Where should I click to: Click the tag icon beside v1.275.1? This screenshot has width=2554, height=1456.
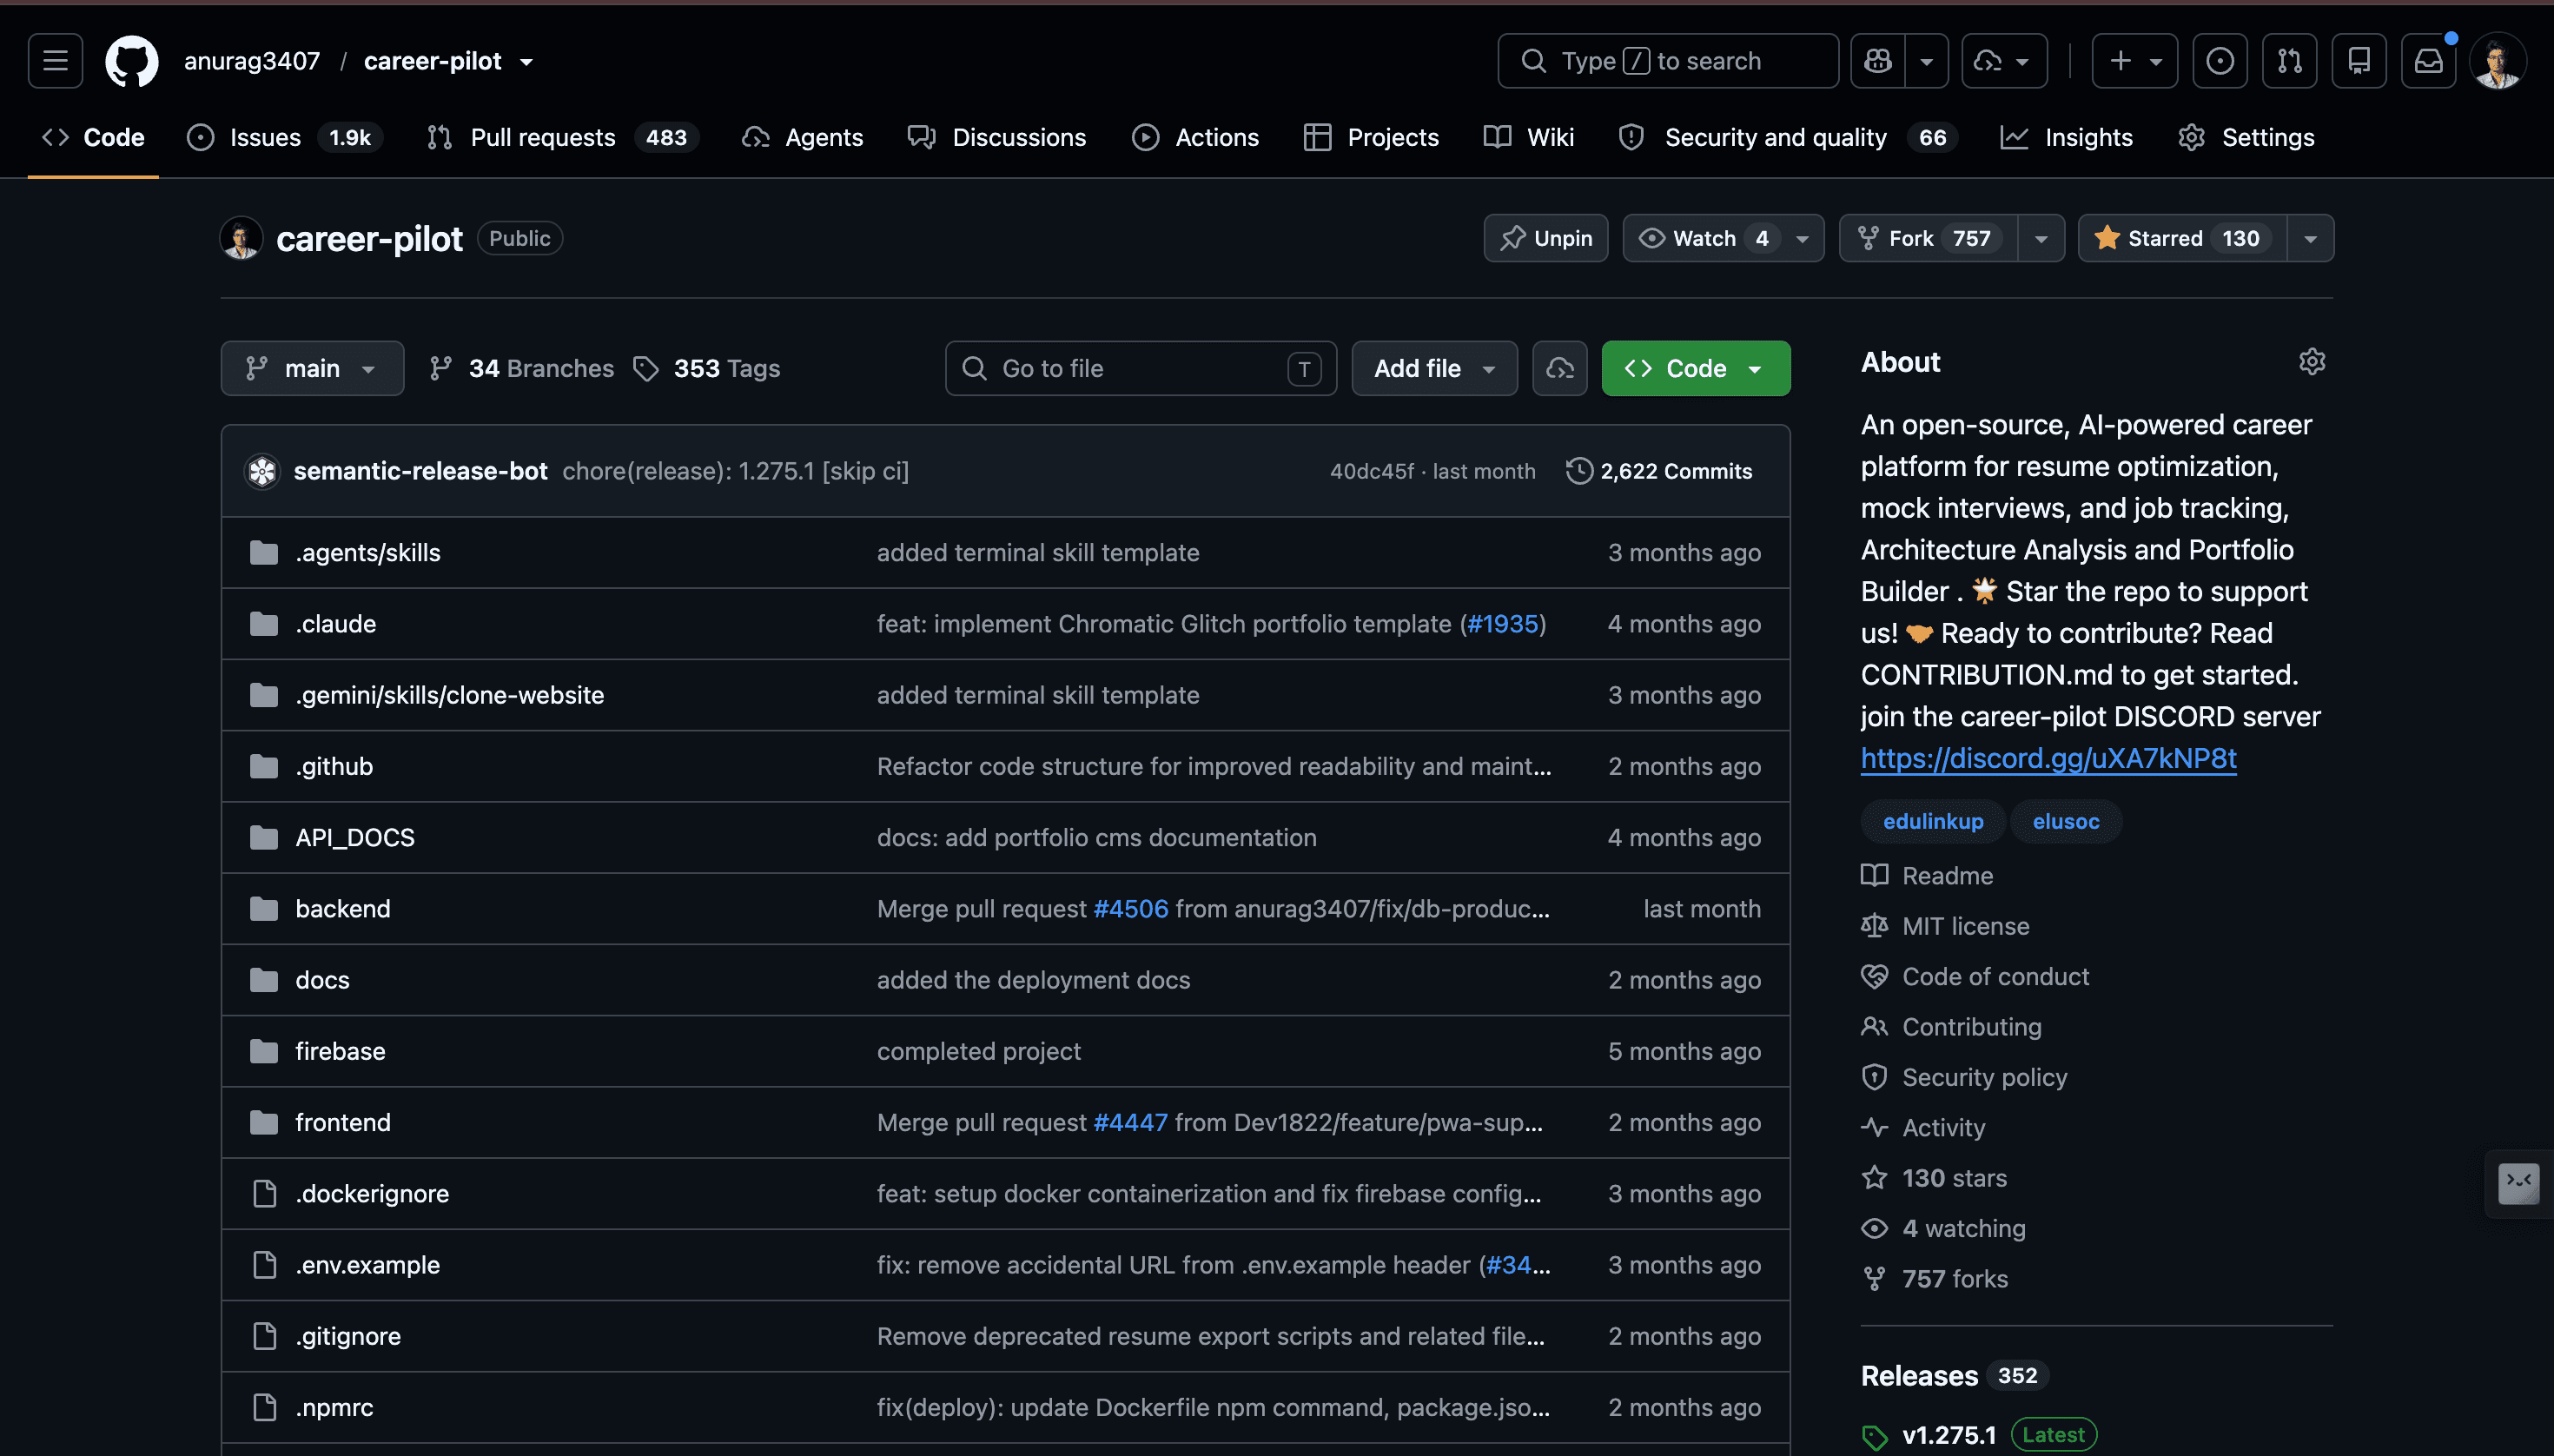pyautogui.click(x=1875, y=1436)
